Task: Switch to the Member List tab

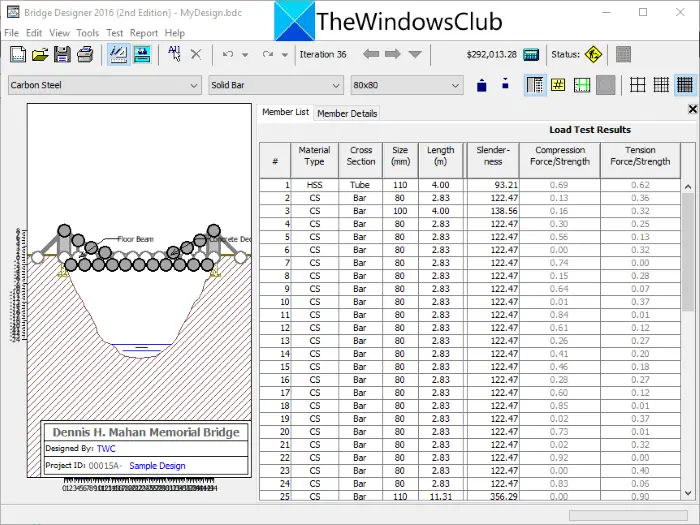Action: pos(285,112)
